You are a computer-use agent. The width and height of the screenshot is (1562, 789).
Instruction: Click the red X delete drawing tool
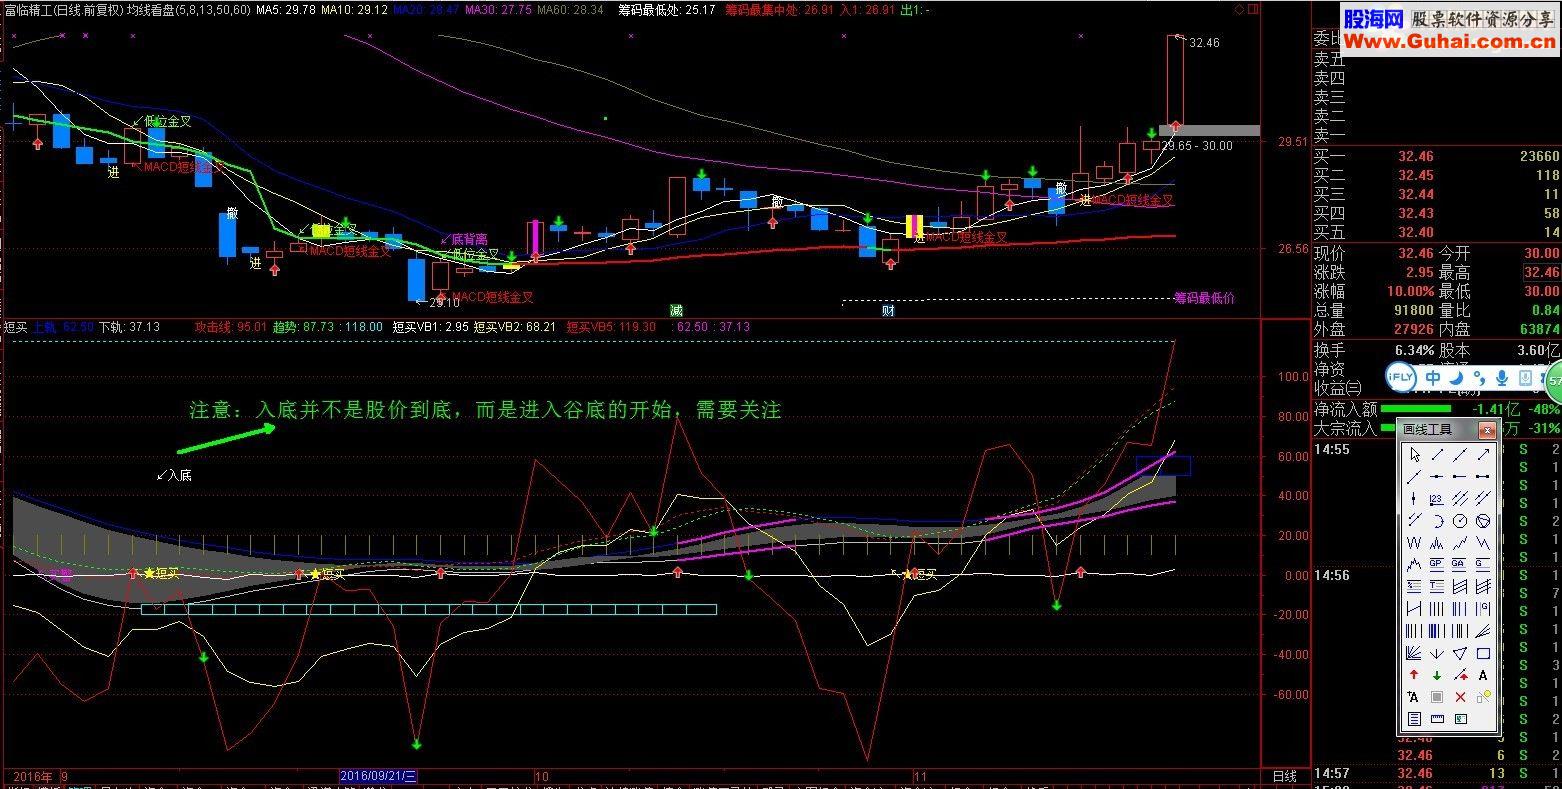(1459, 697)
